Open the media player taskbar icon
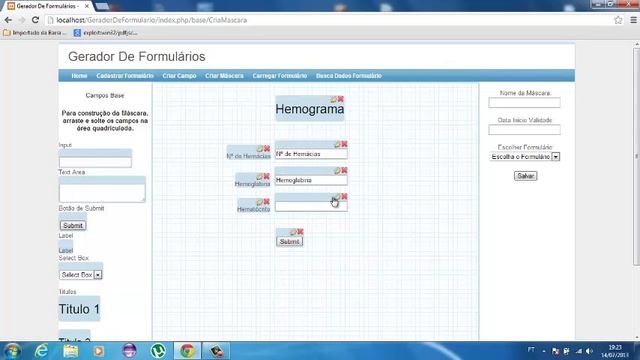Screen dimensions: 640x360 point(99,351)
